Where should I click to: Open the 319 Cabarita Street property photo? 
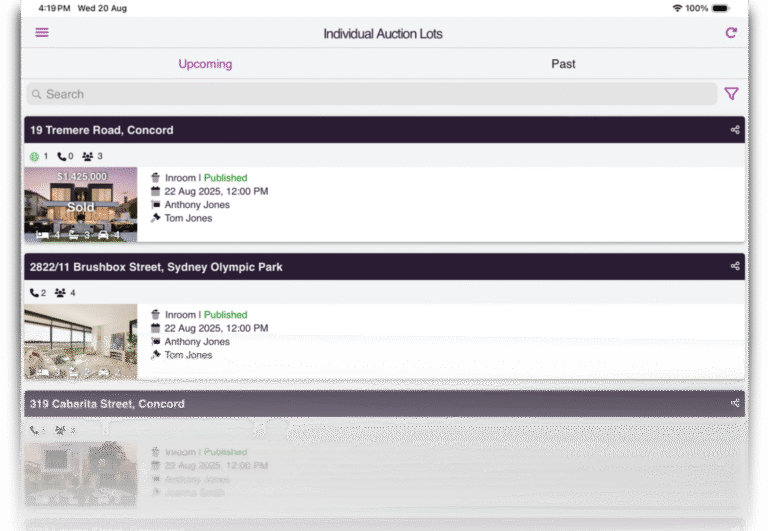[81, 472]
